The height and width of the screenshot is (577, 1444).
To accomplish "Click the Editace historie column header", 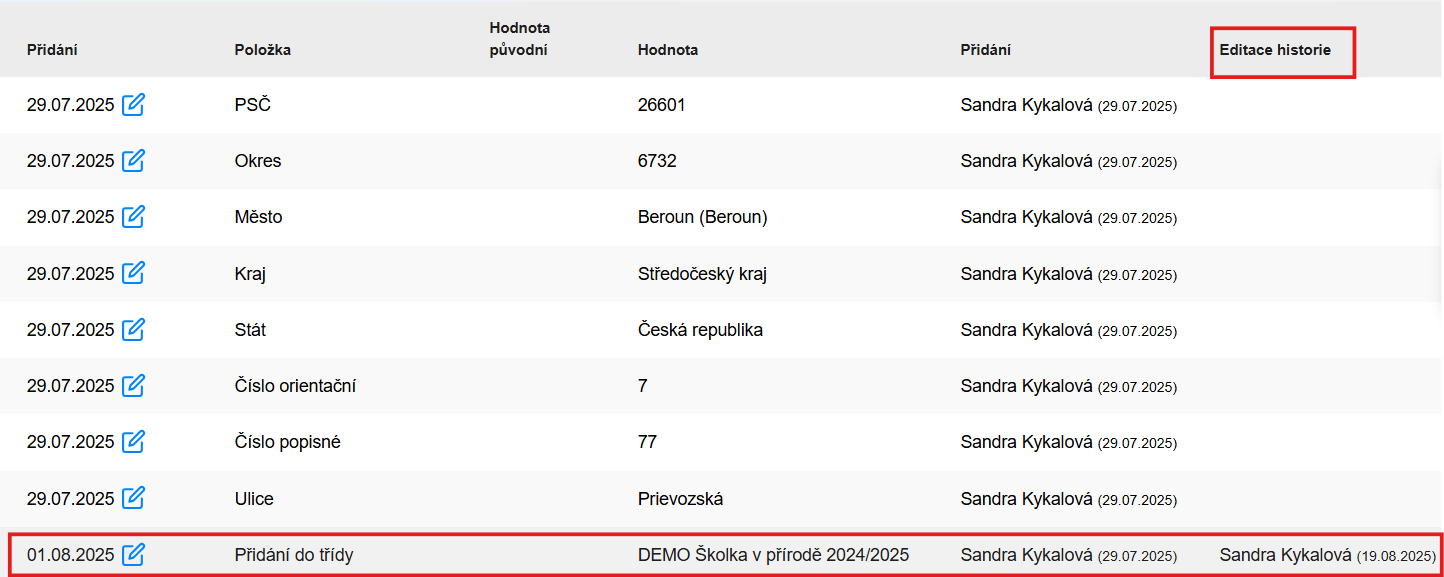I will (1275, 50).
